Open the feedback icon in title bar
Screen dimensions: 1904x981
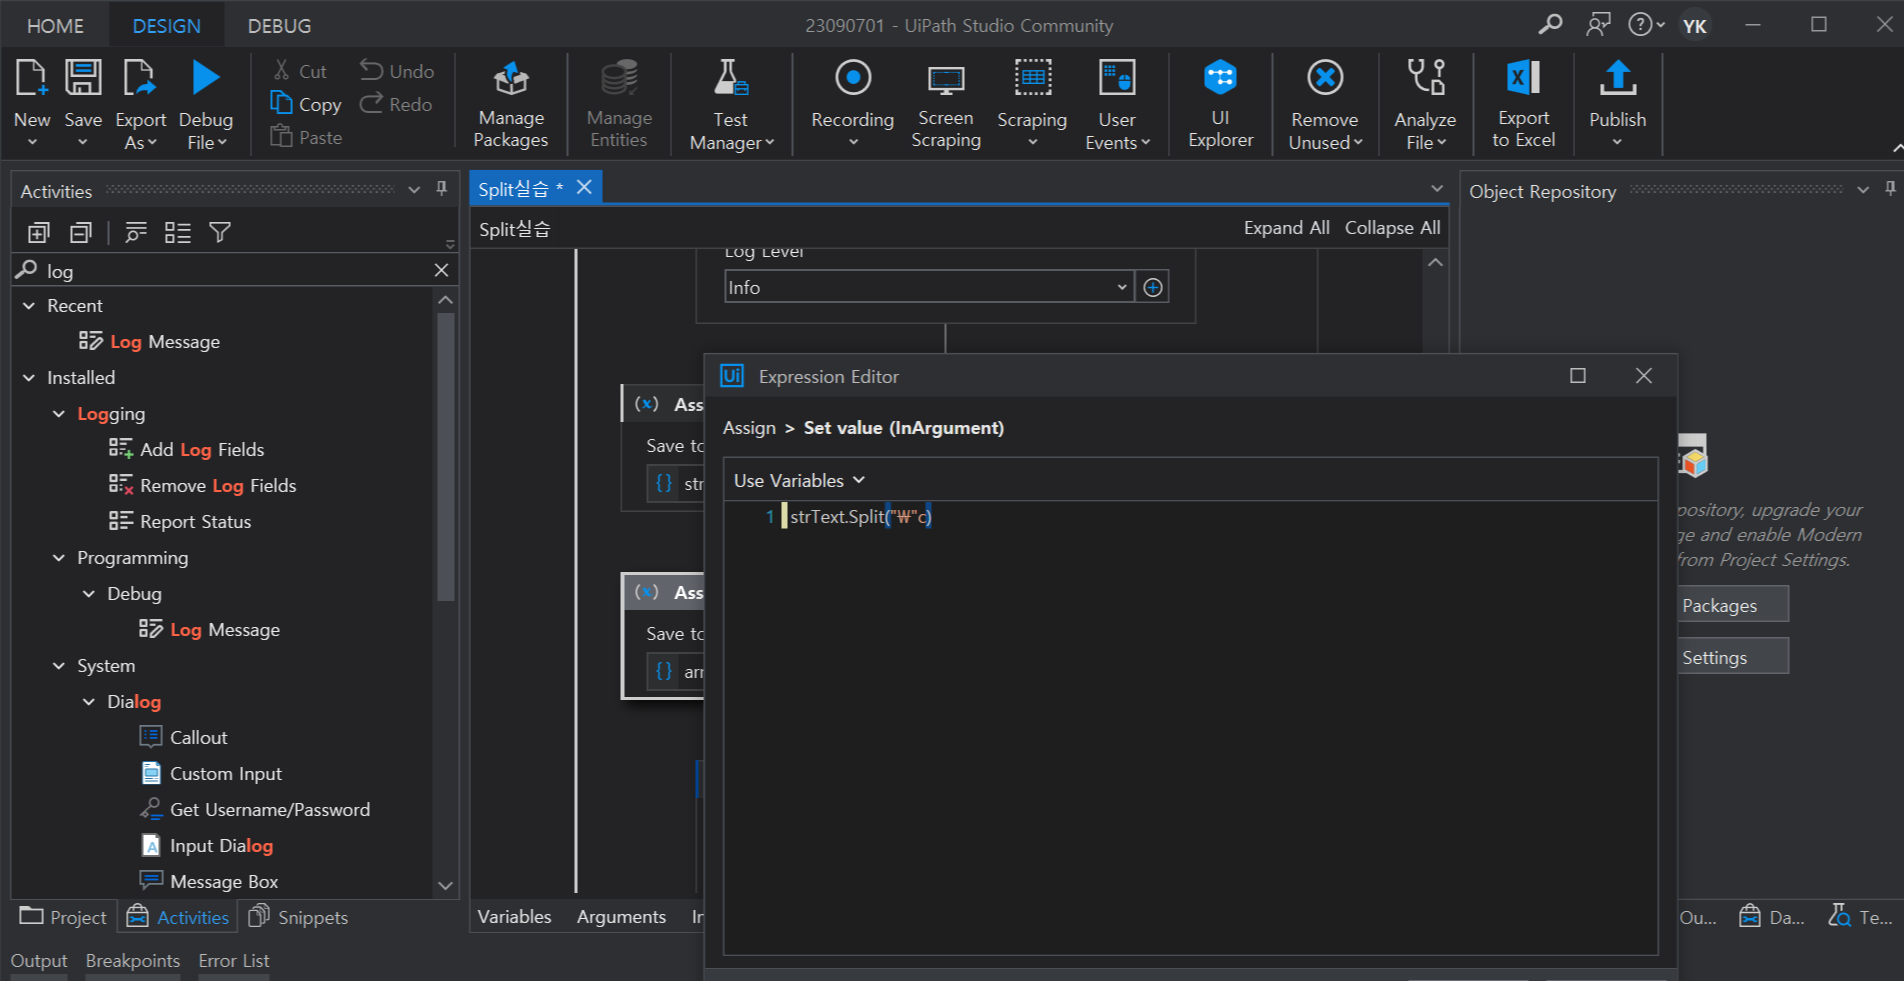coord(1598,24)
